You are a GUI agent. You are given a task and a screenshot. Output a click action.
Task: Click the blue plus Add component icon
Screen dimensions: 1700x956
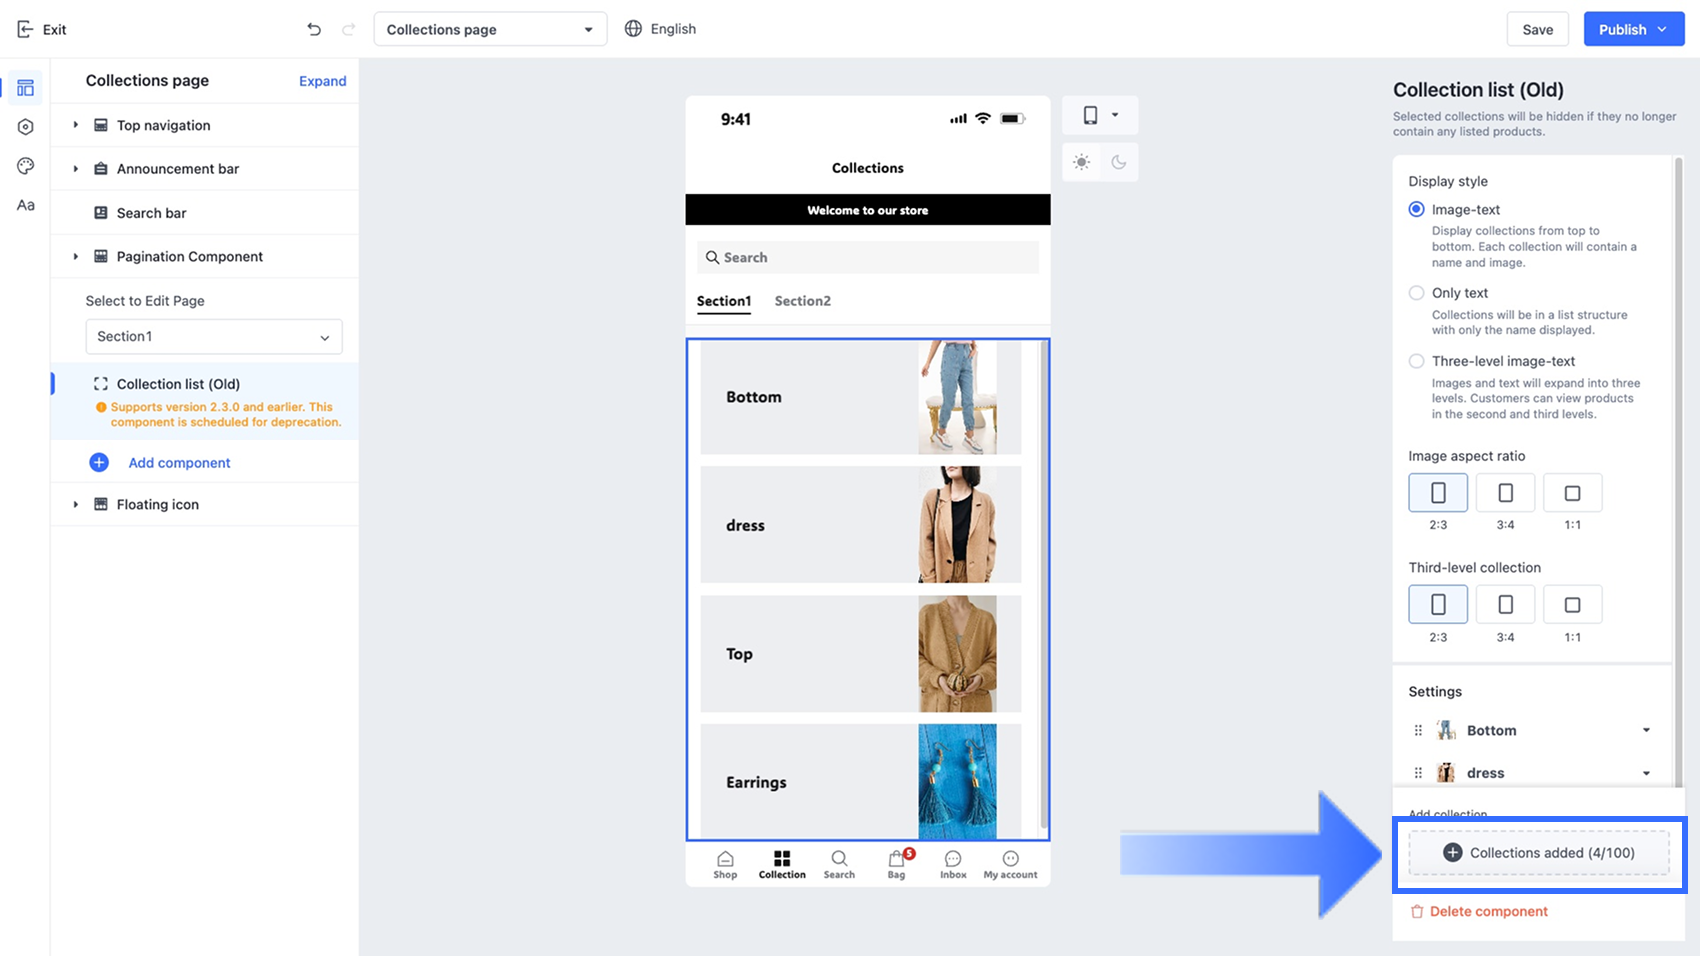(99, 462)
